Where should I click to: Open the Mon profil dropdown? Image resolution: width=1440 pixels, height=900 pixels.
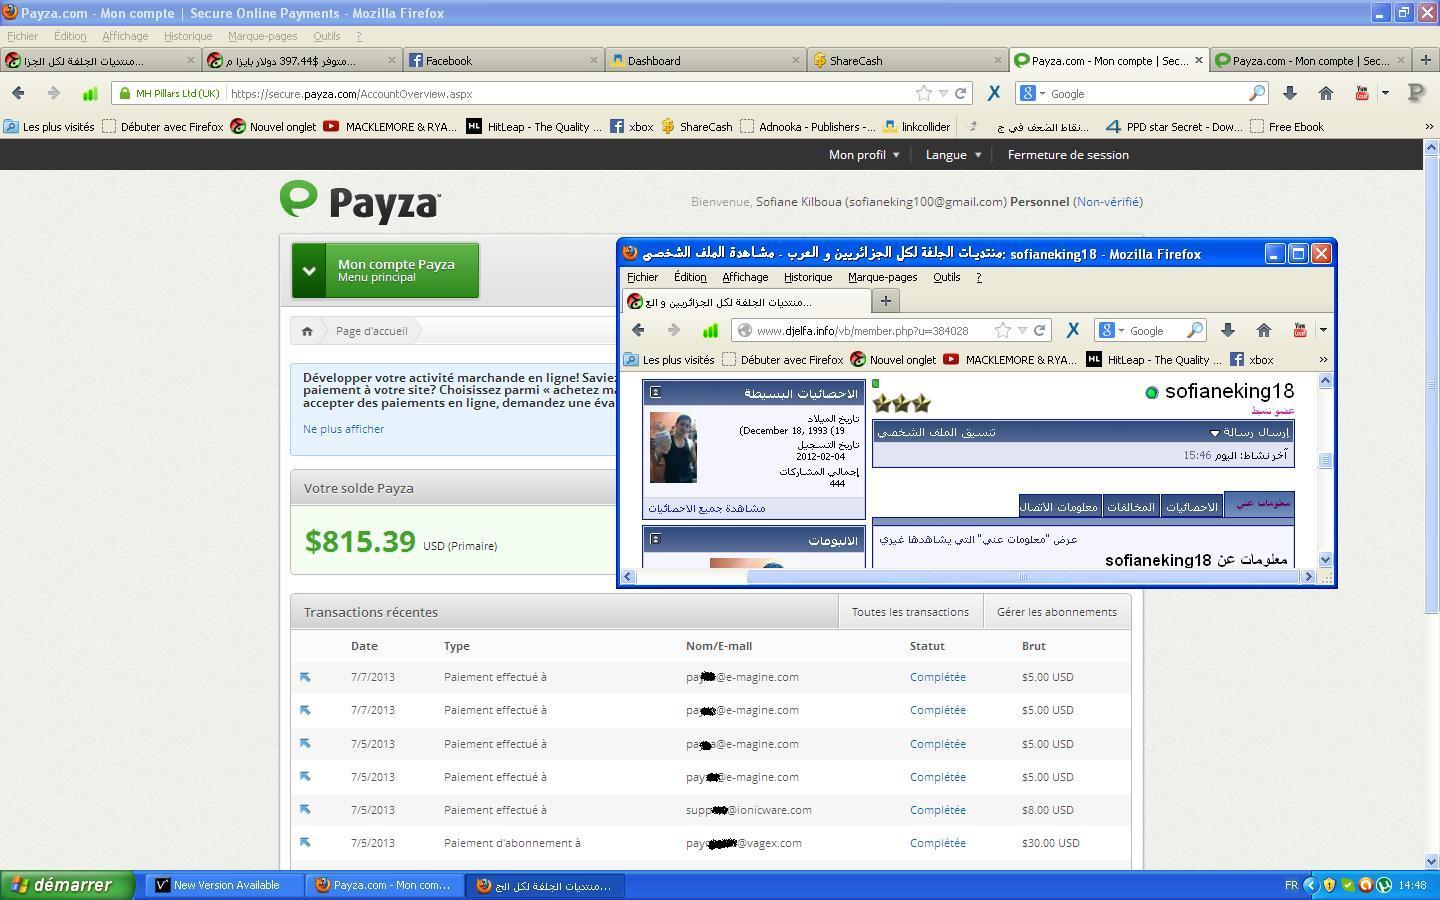[864, 155]
